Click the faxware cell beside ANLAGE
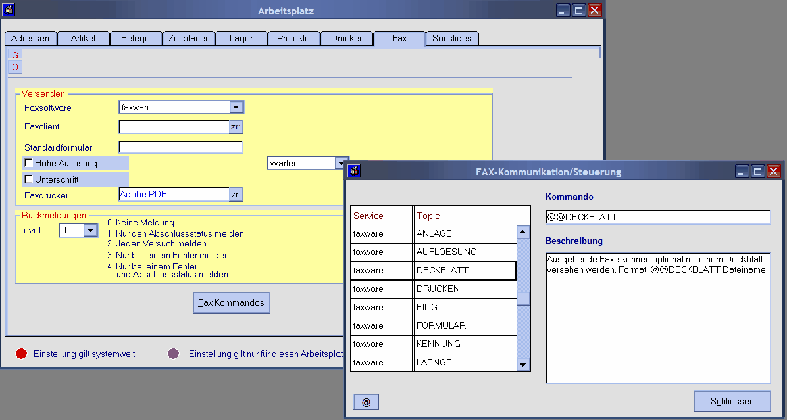787x420 pixels. tap(381, 233)
